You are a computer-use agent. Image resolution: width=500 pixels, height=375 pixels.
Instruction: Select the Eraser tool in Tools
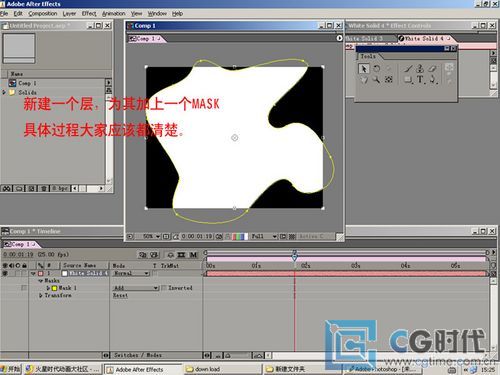tap(432, 69)
